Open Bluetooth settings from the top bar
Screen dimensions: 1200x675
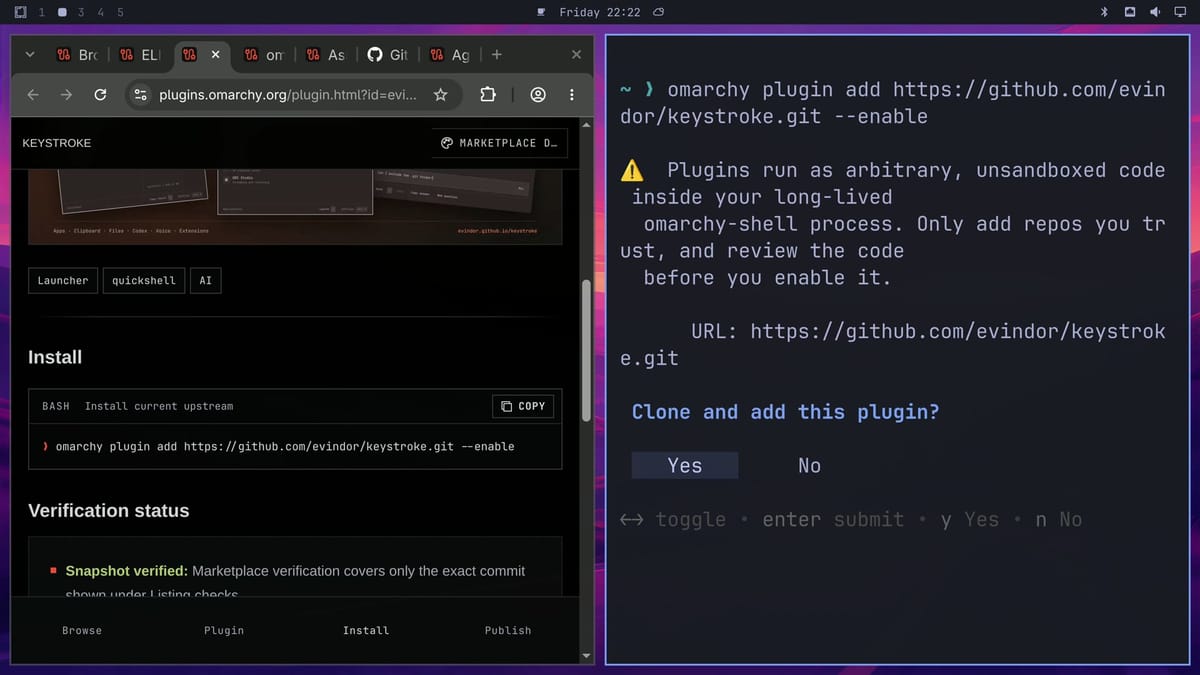[1105, 12]
